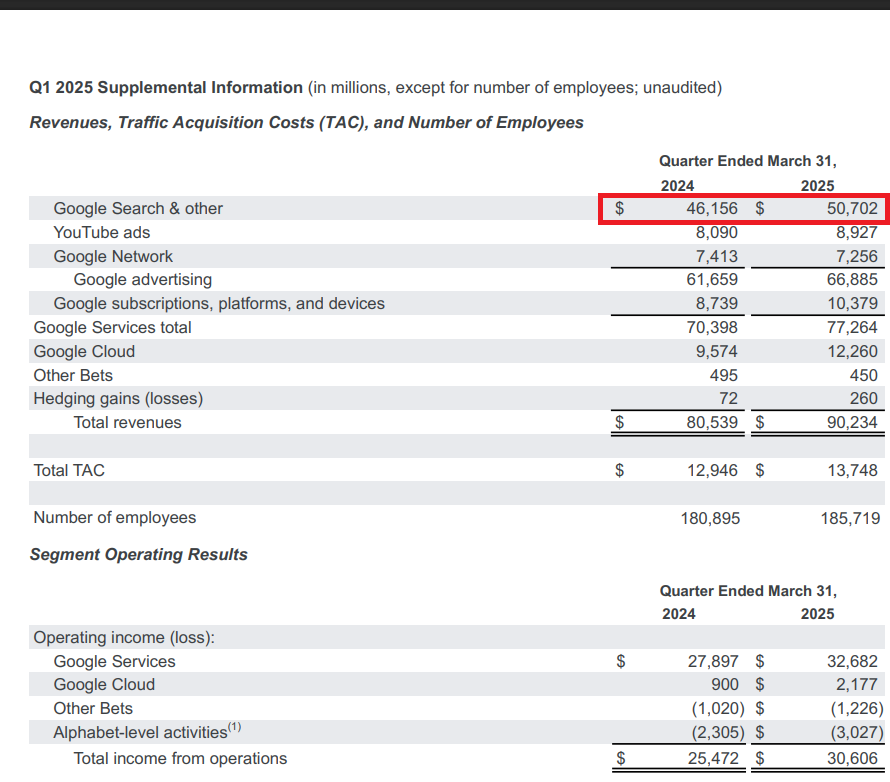Click the Total revenues value 80,539

pyautogui.click(x=712, y=422)
